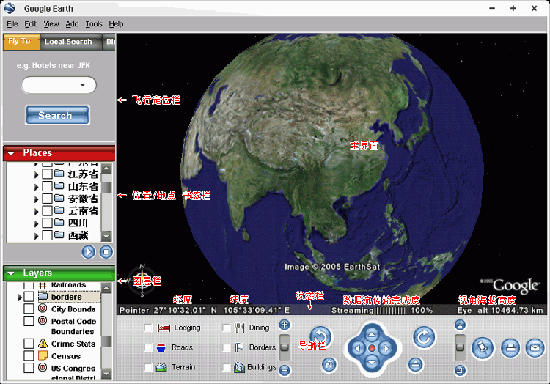Check the City Bounds layer checkbox
Image resolution: width=550 pixels, height=384 pixels.
[x=28, y=309]
